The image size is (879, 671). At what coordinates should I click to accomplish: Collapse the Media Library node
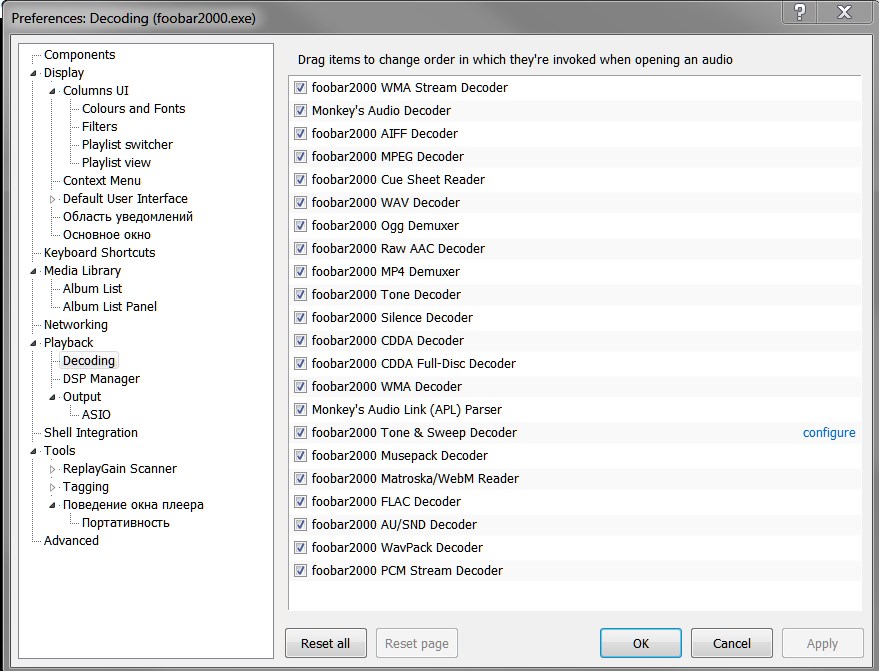pyautogui.click(x=35, y=271)
